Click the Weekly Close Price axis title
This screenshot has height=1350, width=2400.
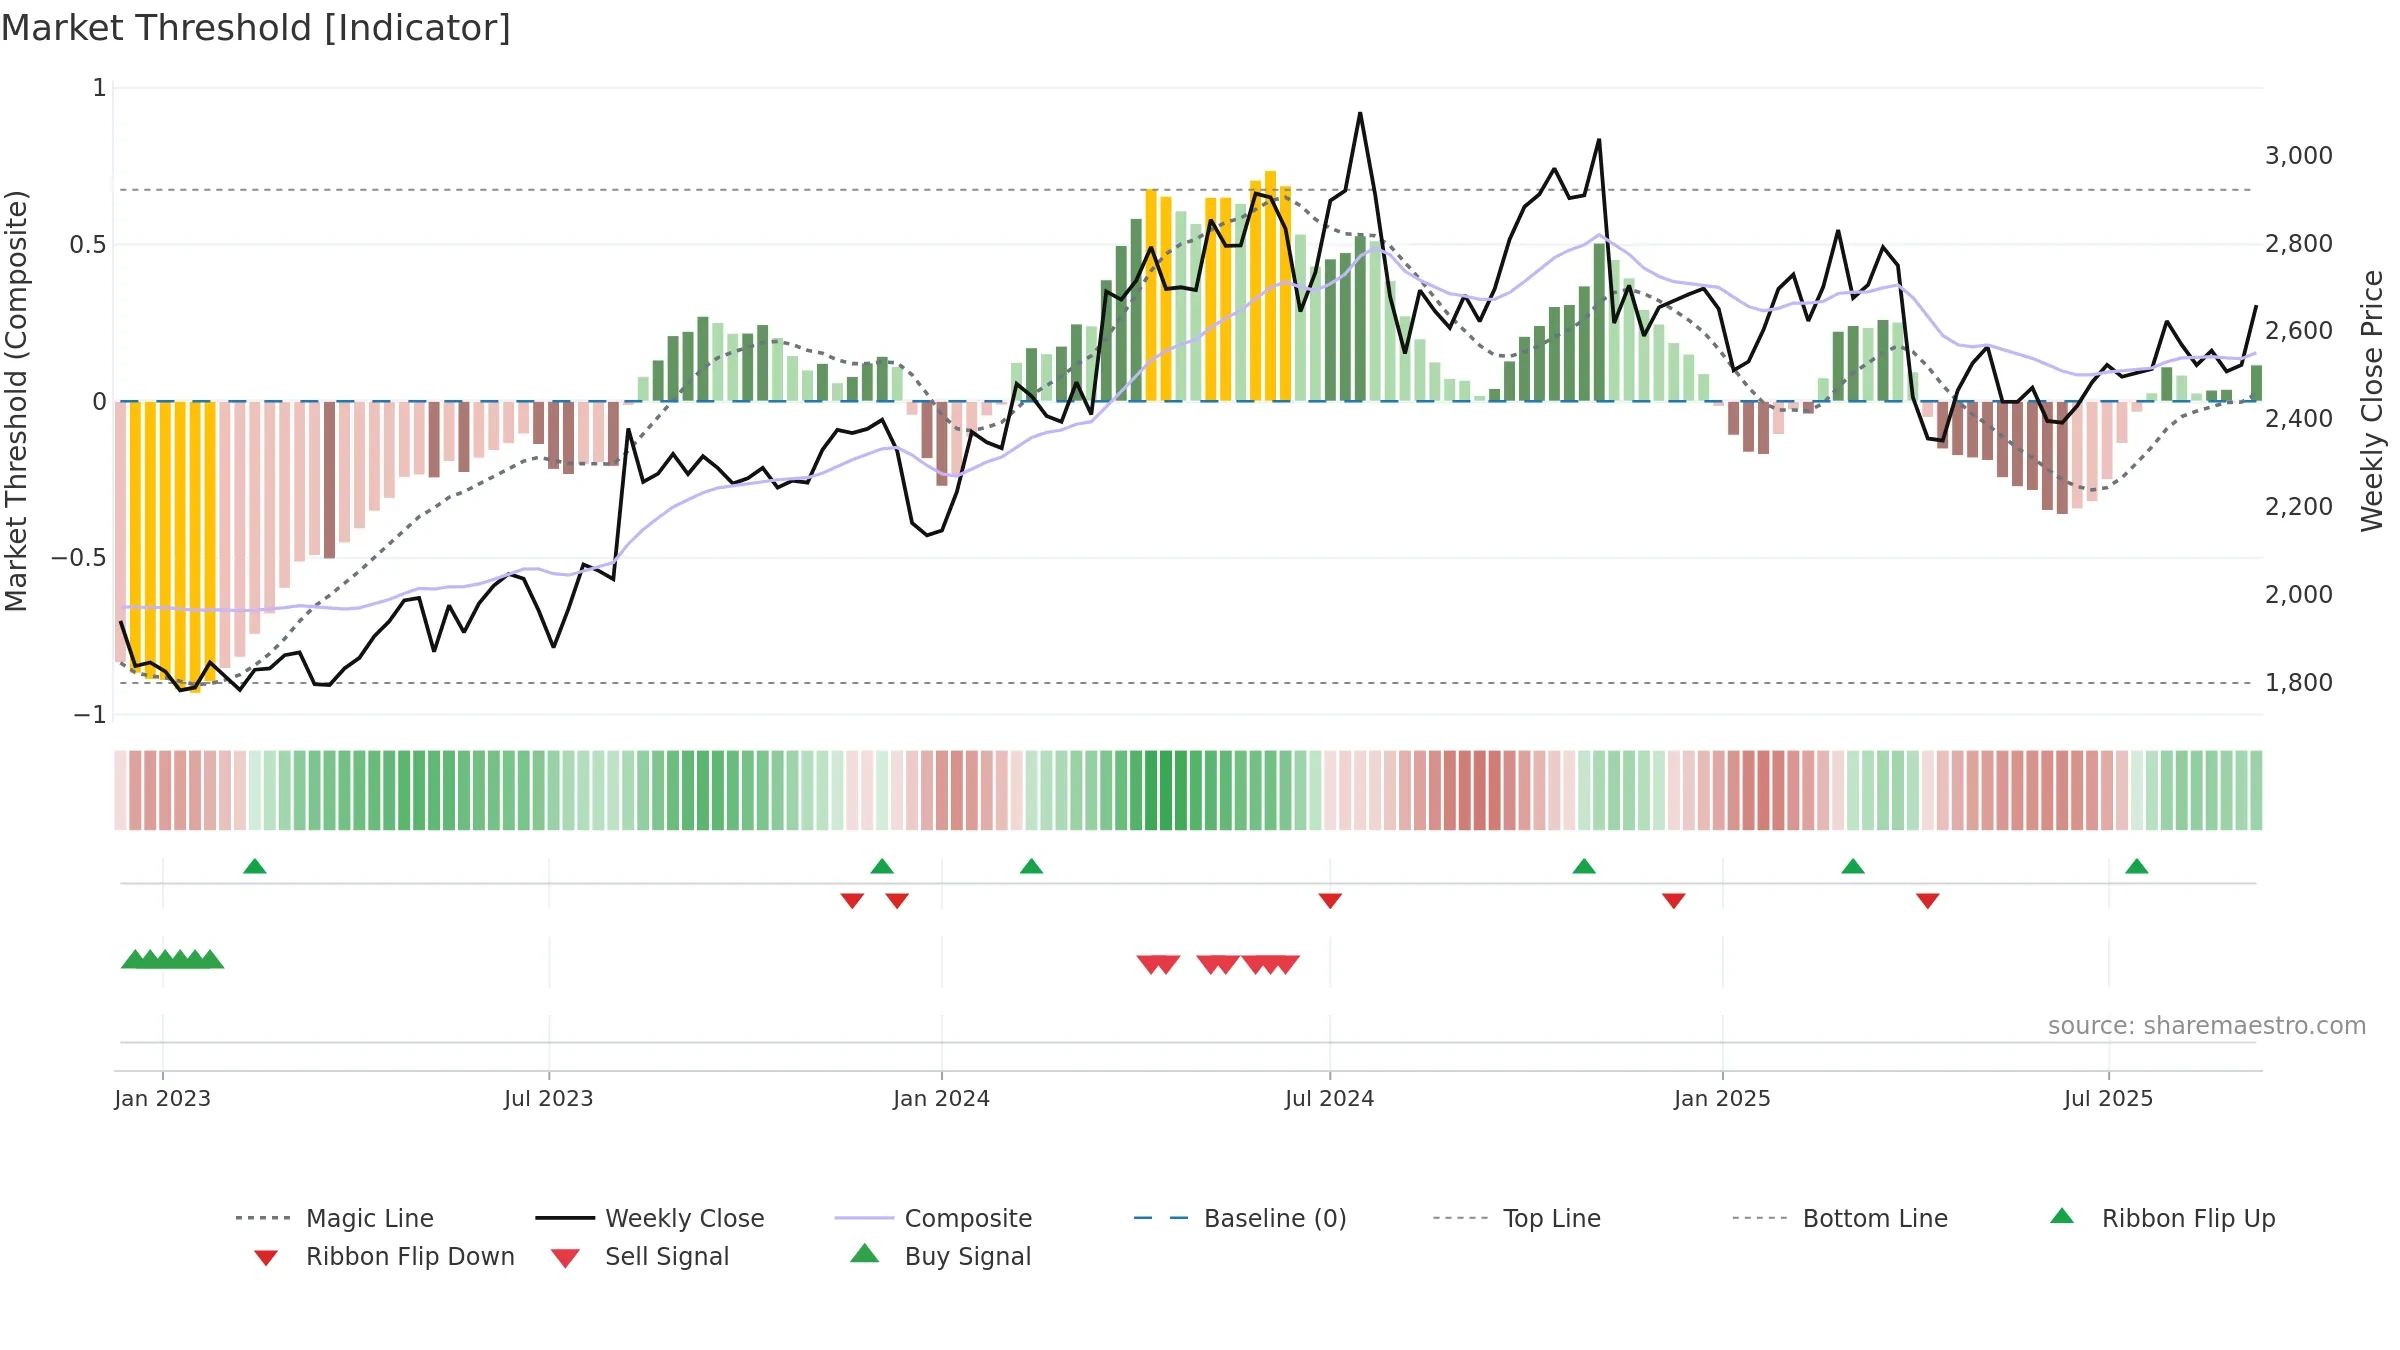coord(2372,401)
